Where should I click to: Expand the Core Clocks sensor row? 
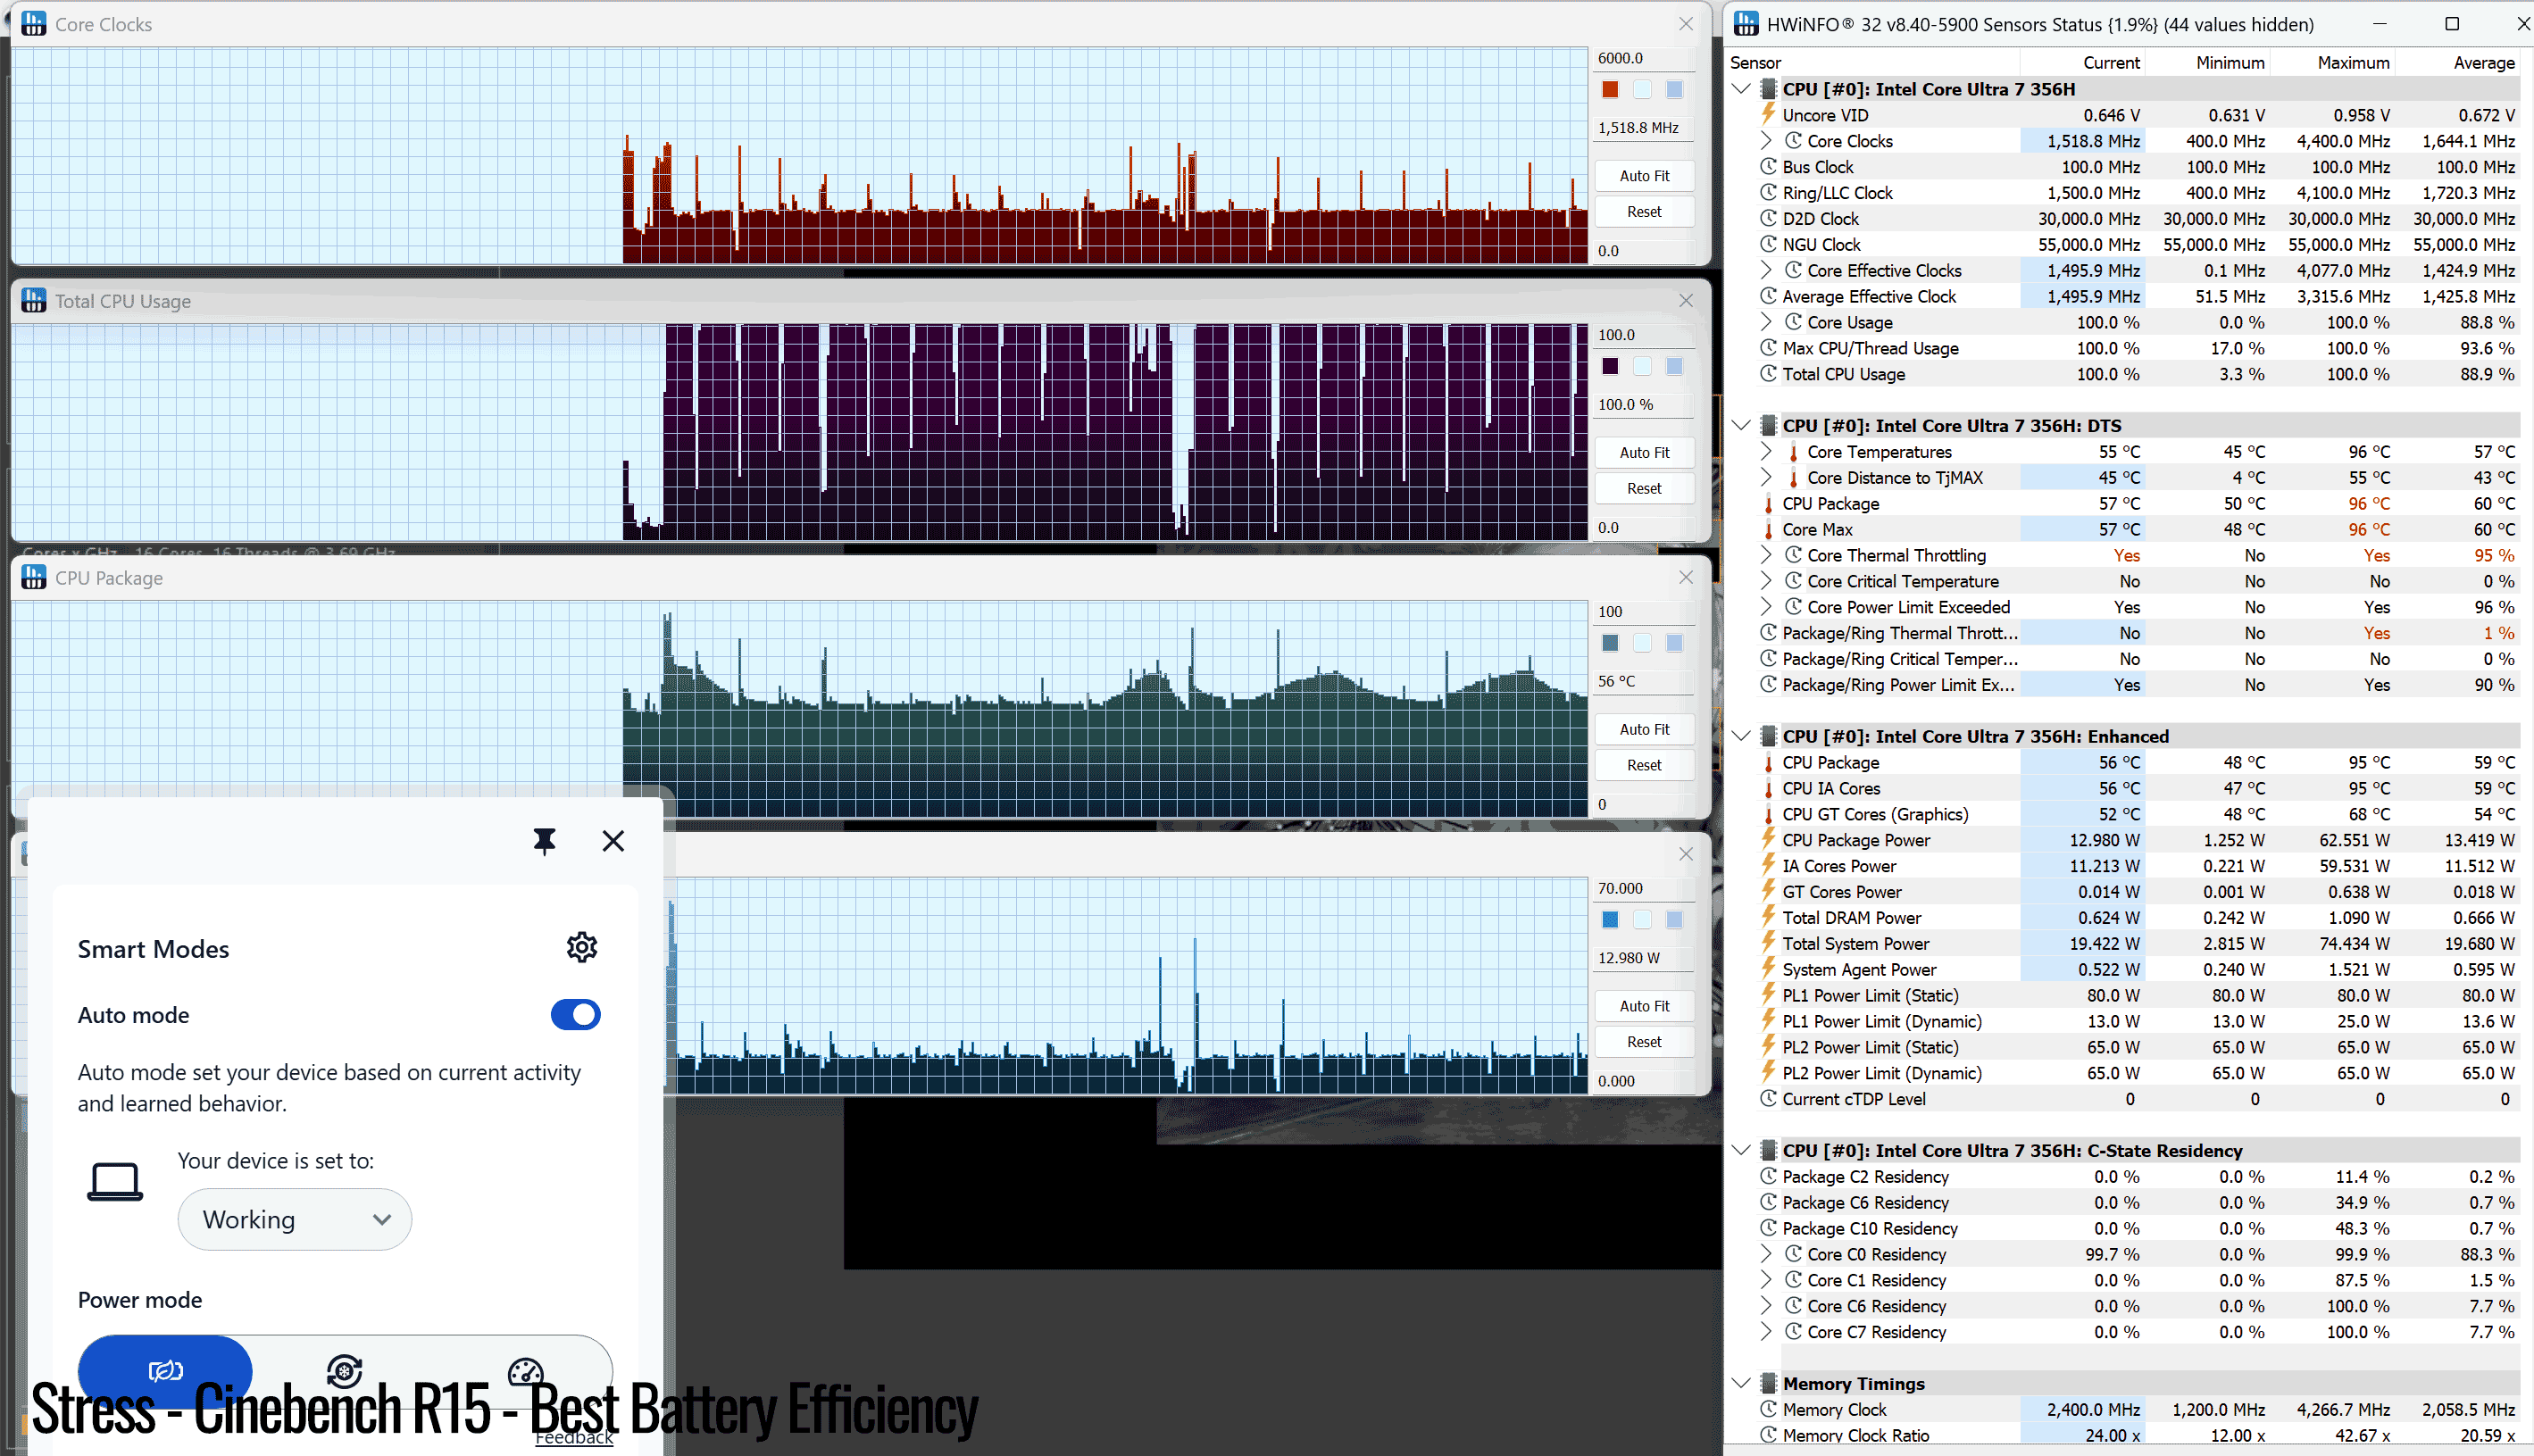click(1766, 141)
